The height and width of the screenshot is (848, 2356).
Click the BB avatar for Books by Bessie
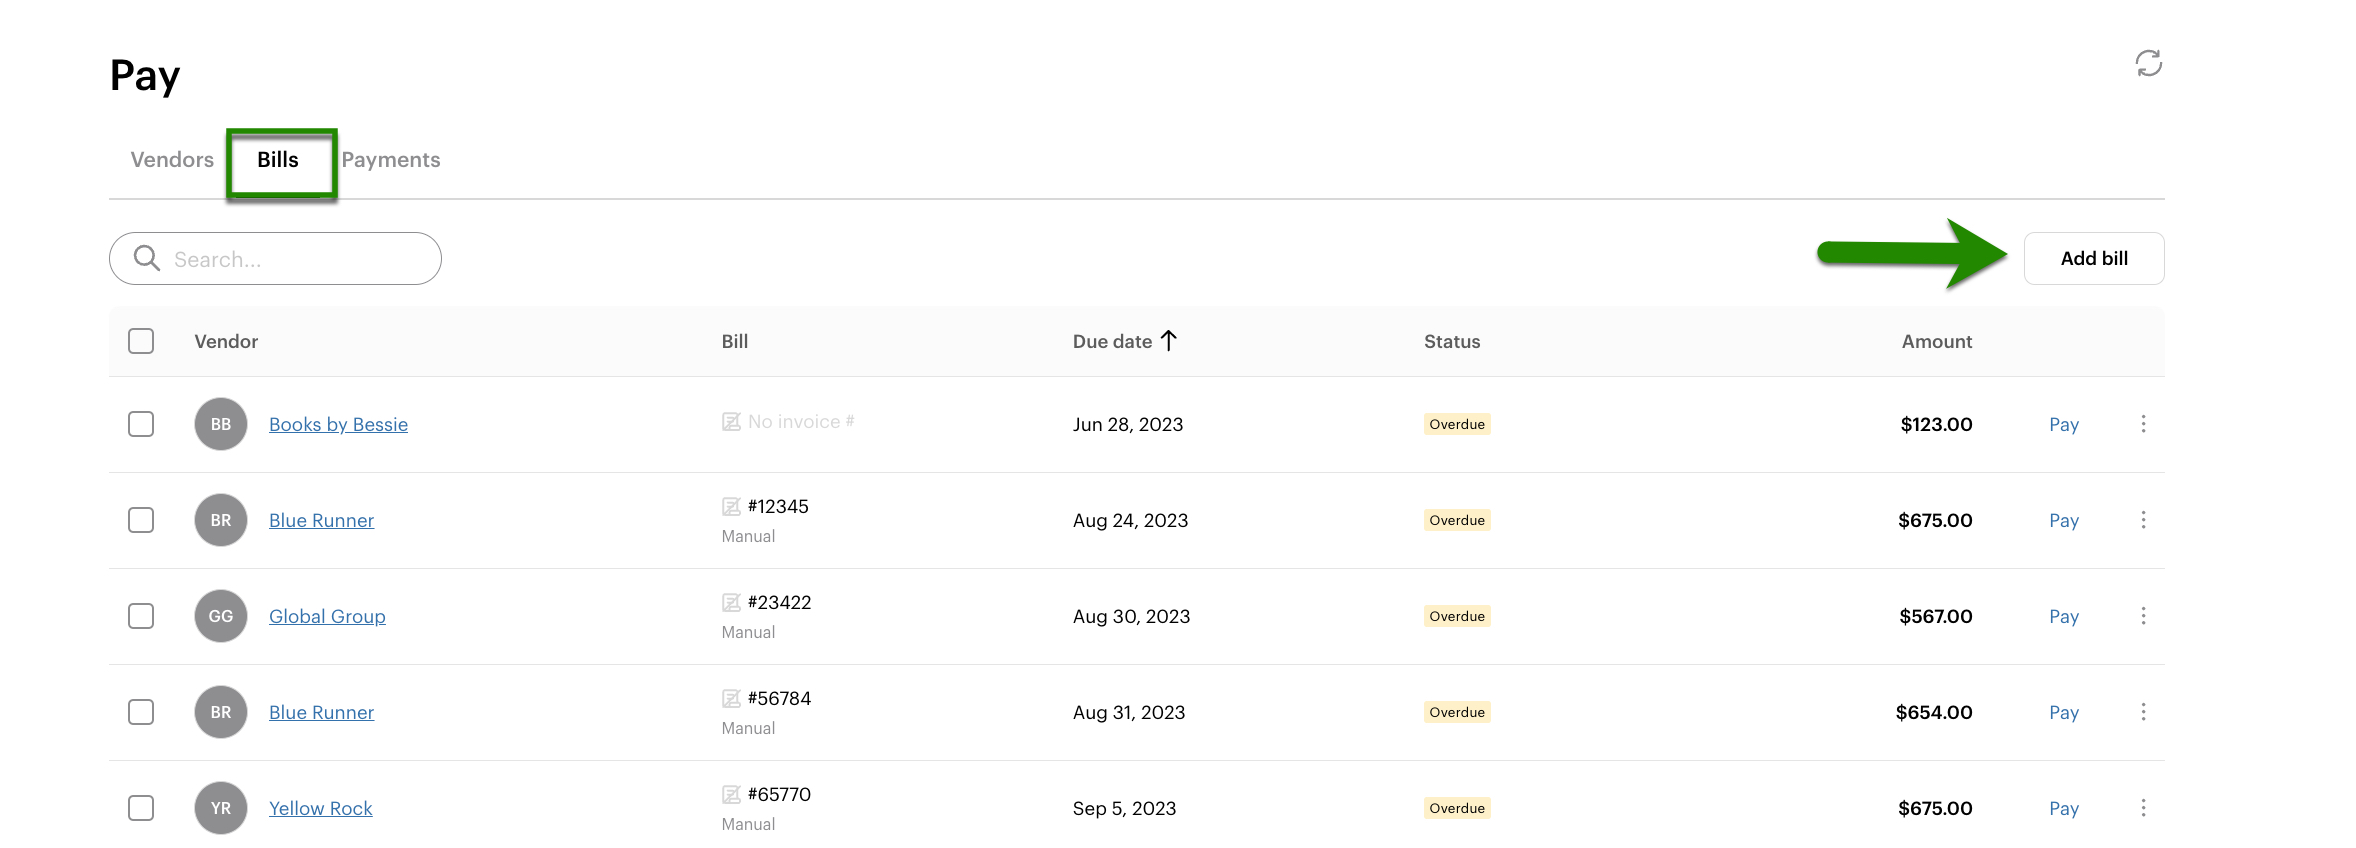pyautogui.click(x=221, y=424)
